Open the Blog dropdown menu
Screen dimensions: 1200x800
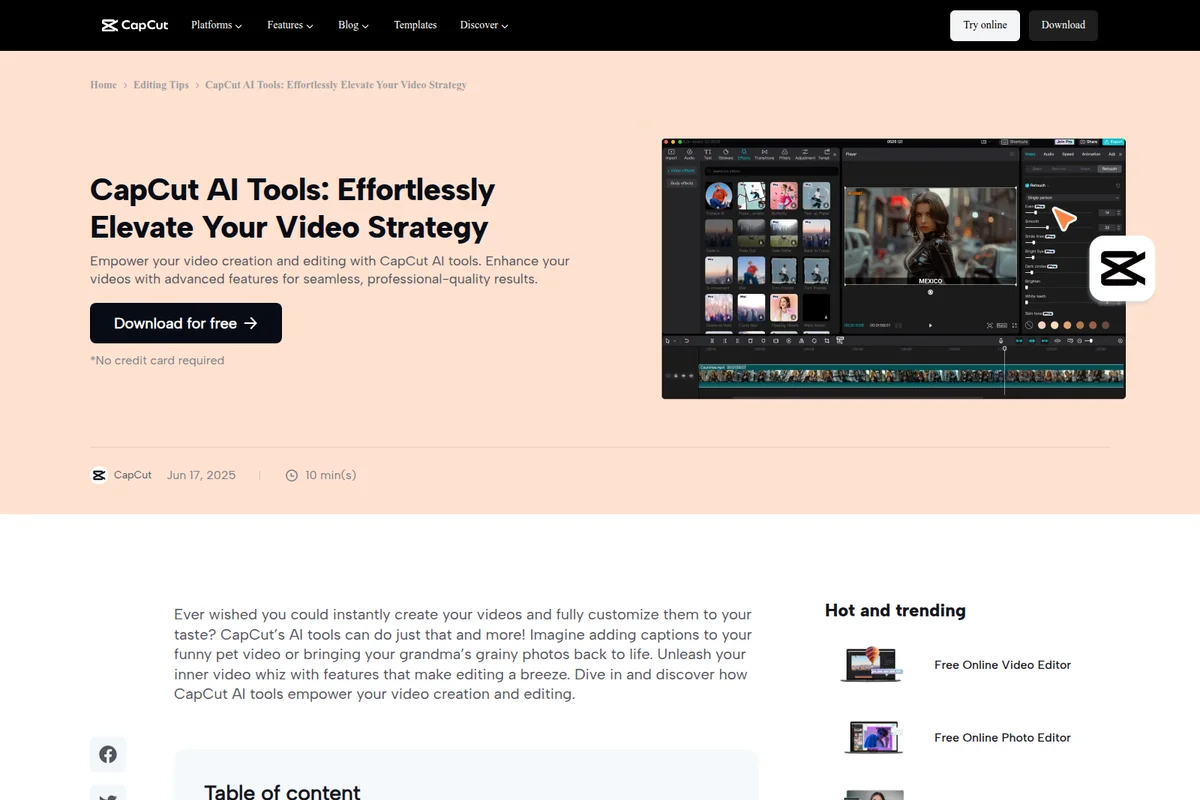[x=353, y=25]
